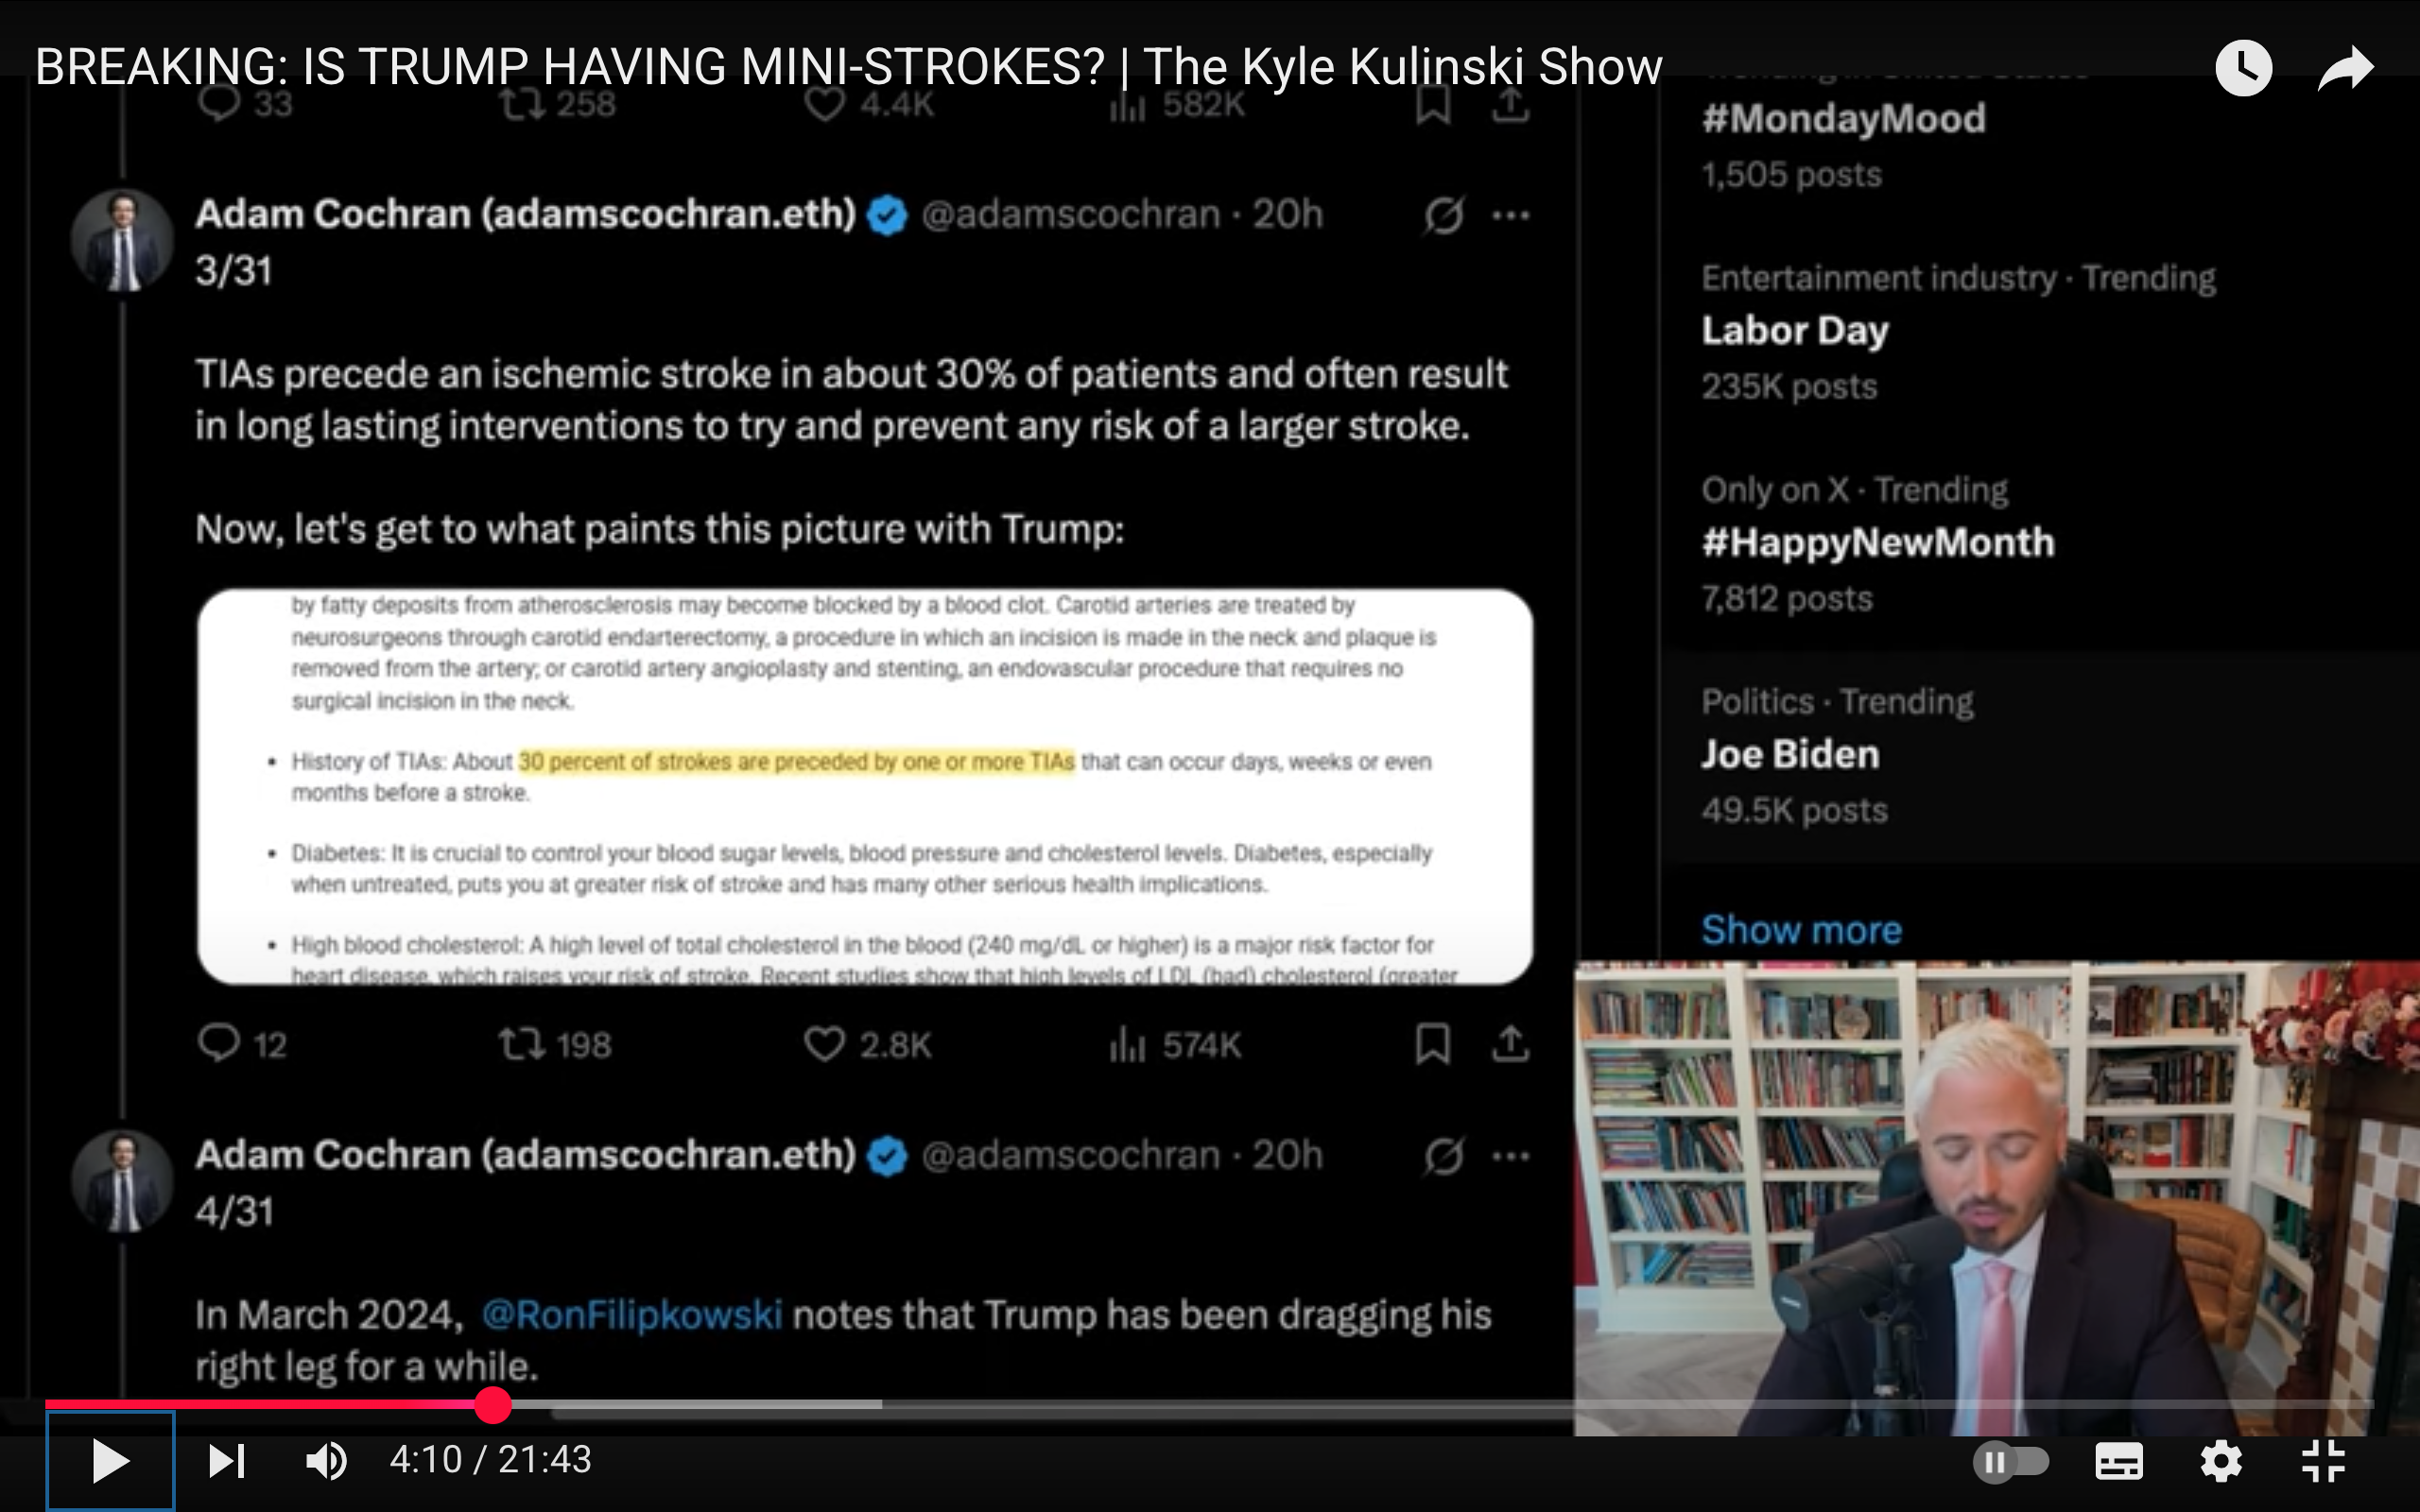Toggle the autoplay switch
Viewport: 2420px width, 1512px height.
pyautogui.click(x=2011, y=1463)
